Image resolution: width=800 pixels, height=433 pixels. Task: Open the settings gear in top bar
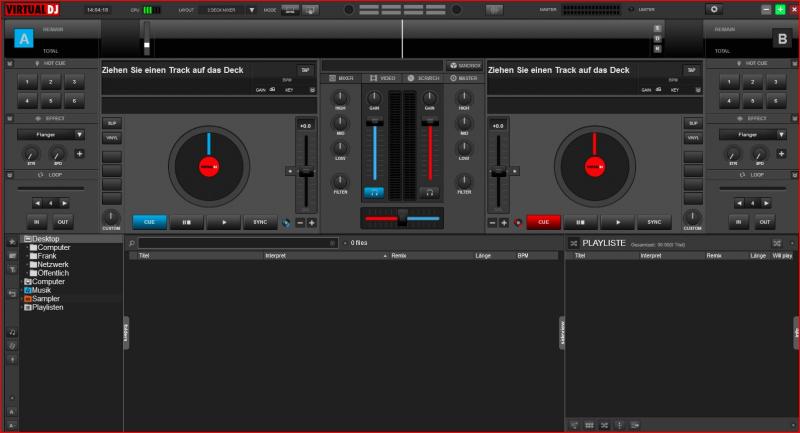pyautogui.click(x=714, y=9)
